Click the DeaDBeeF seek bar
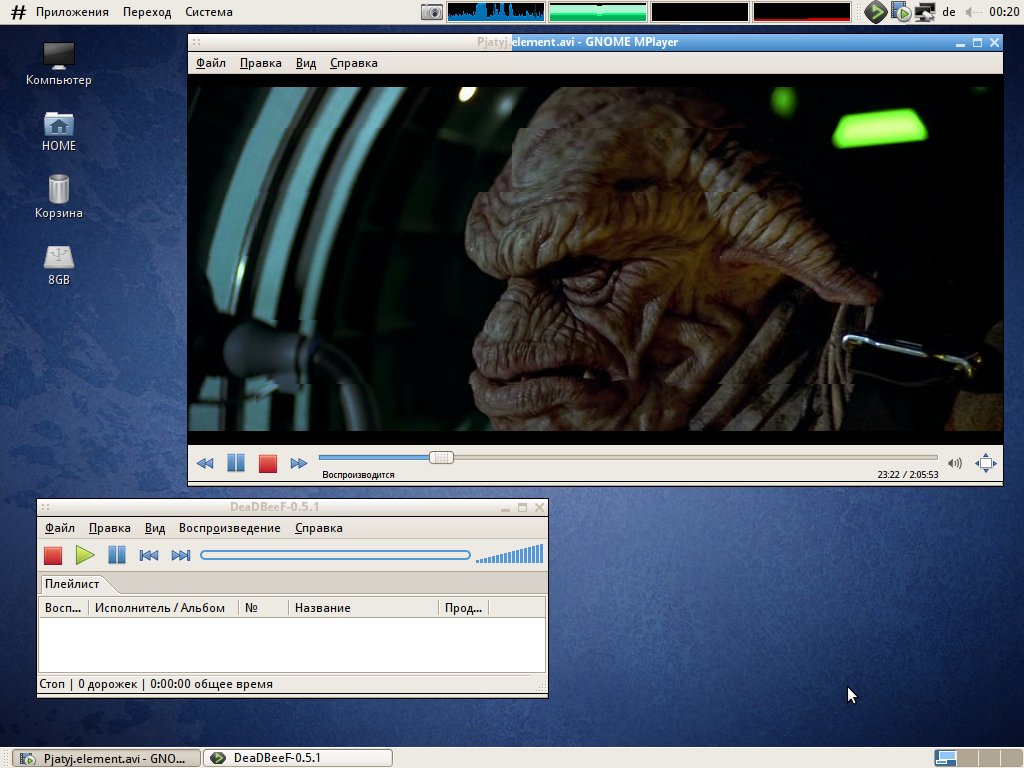The image size is (1024, 768). tap(335, 555)
